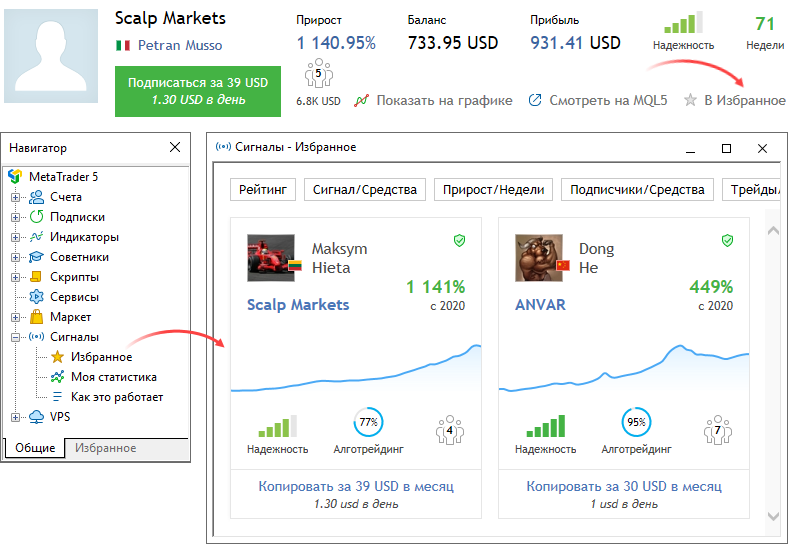Image resolution: width=788 pixels, height=544 pixels.
Task: Click the F1 car avatar thumbnail
Action: click(x=271, y=258)
